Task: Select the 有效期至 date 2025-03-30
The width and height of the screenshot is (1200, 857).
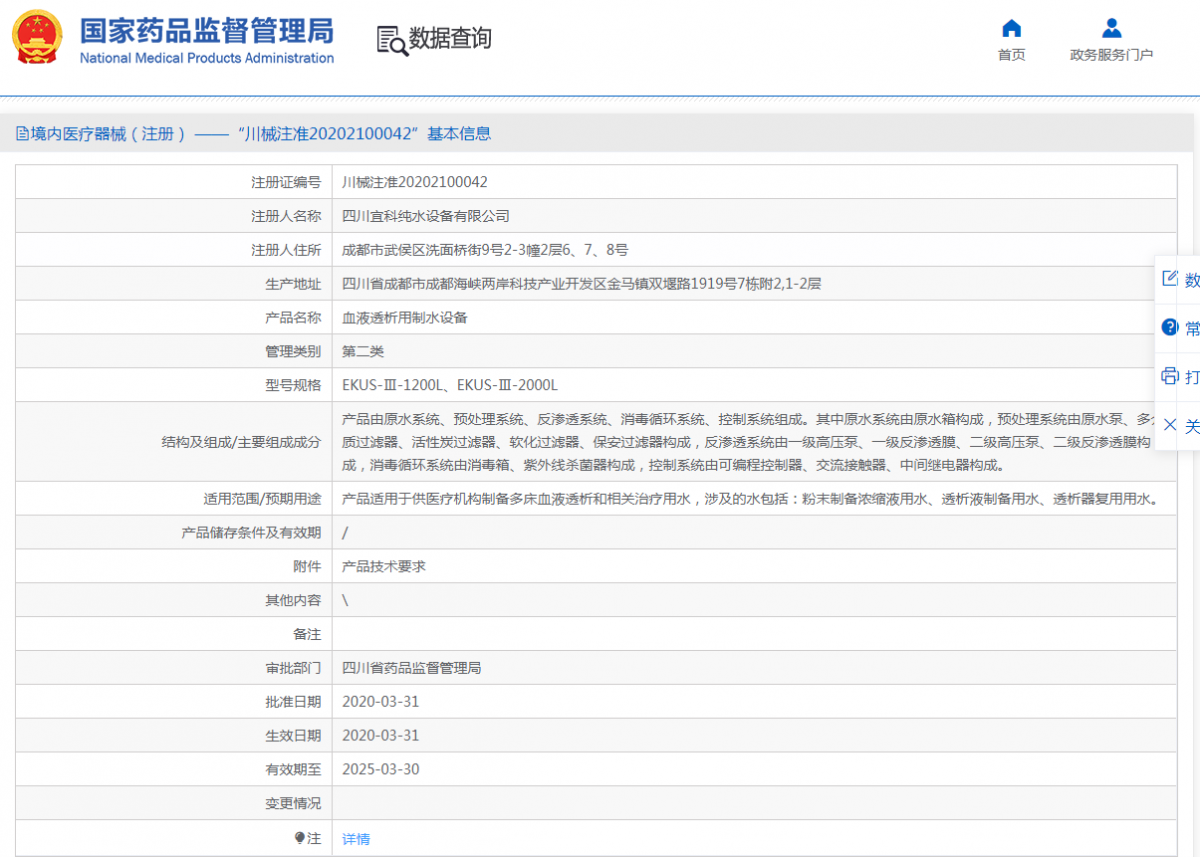Action: coord(378,769)
